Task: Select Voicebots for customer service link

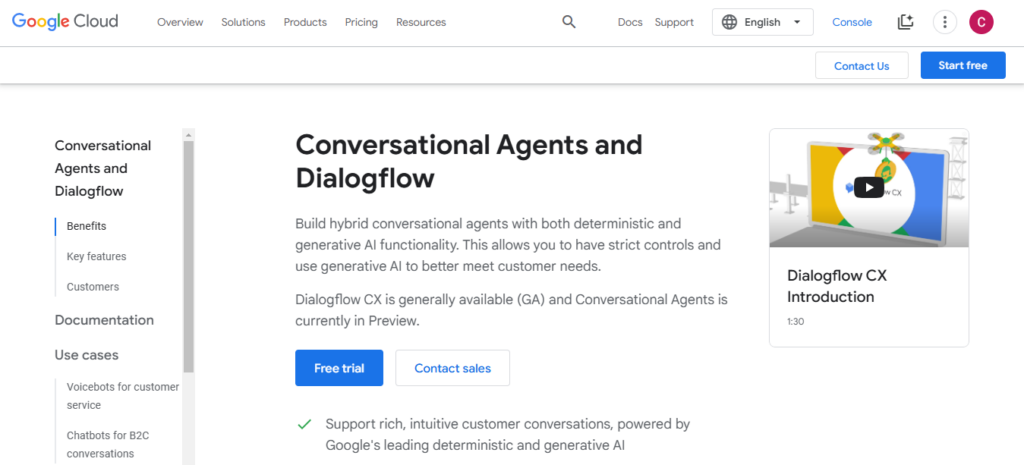Action: point(123,396)
